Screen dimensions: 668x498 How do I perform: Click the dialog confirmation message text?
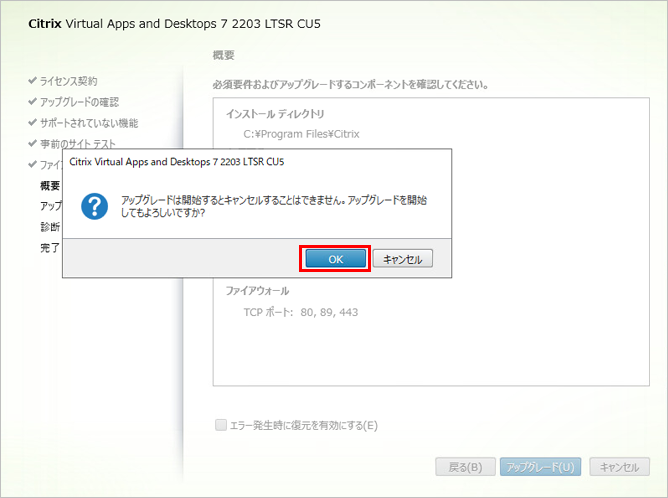pos(274,206)
